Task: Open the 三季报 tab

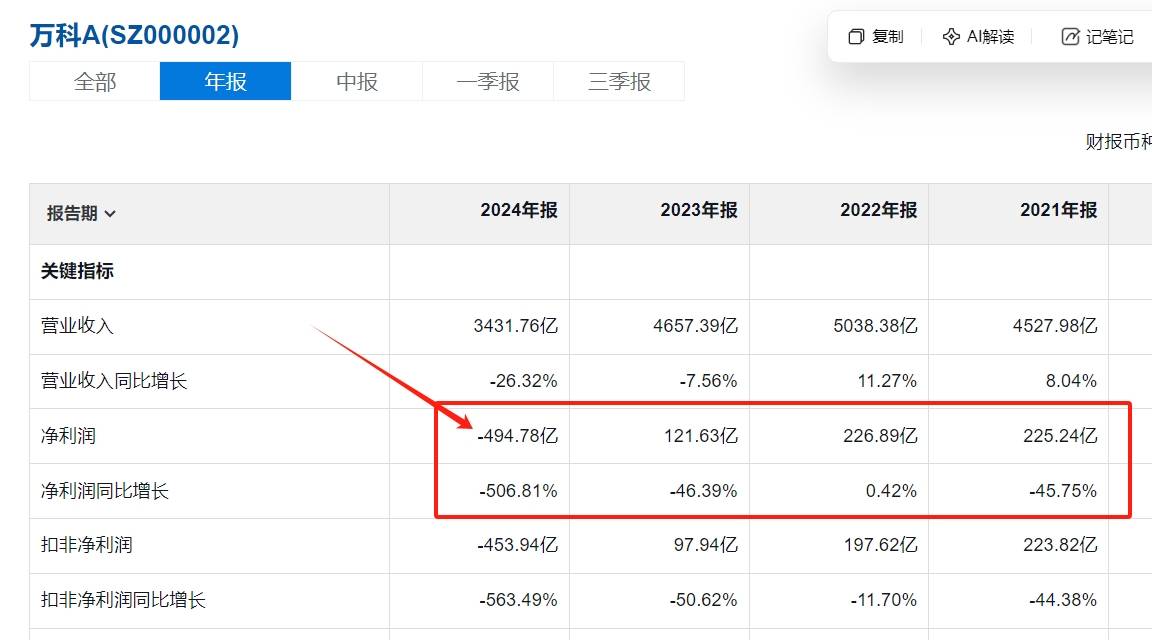Action: (619, 81)
